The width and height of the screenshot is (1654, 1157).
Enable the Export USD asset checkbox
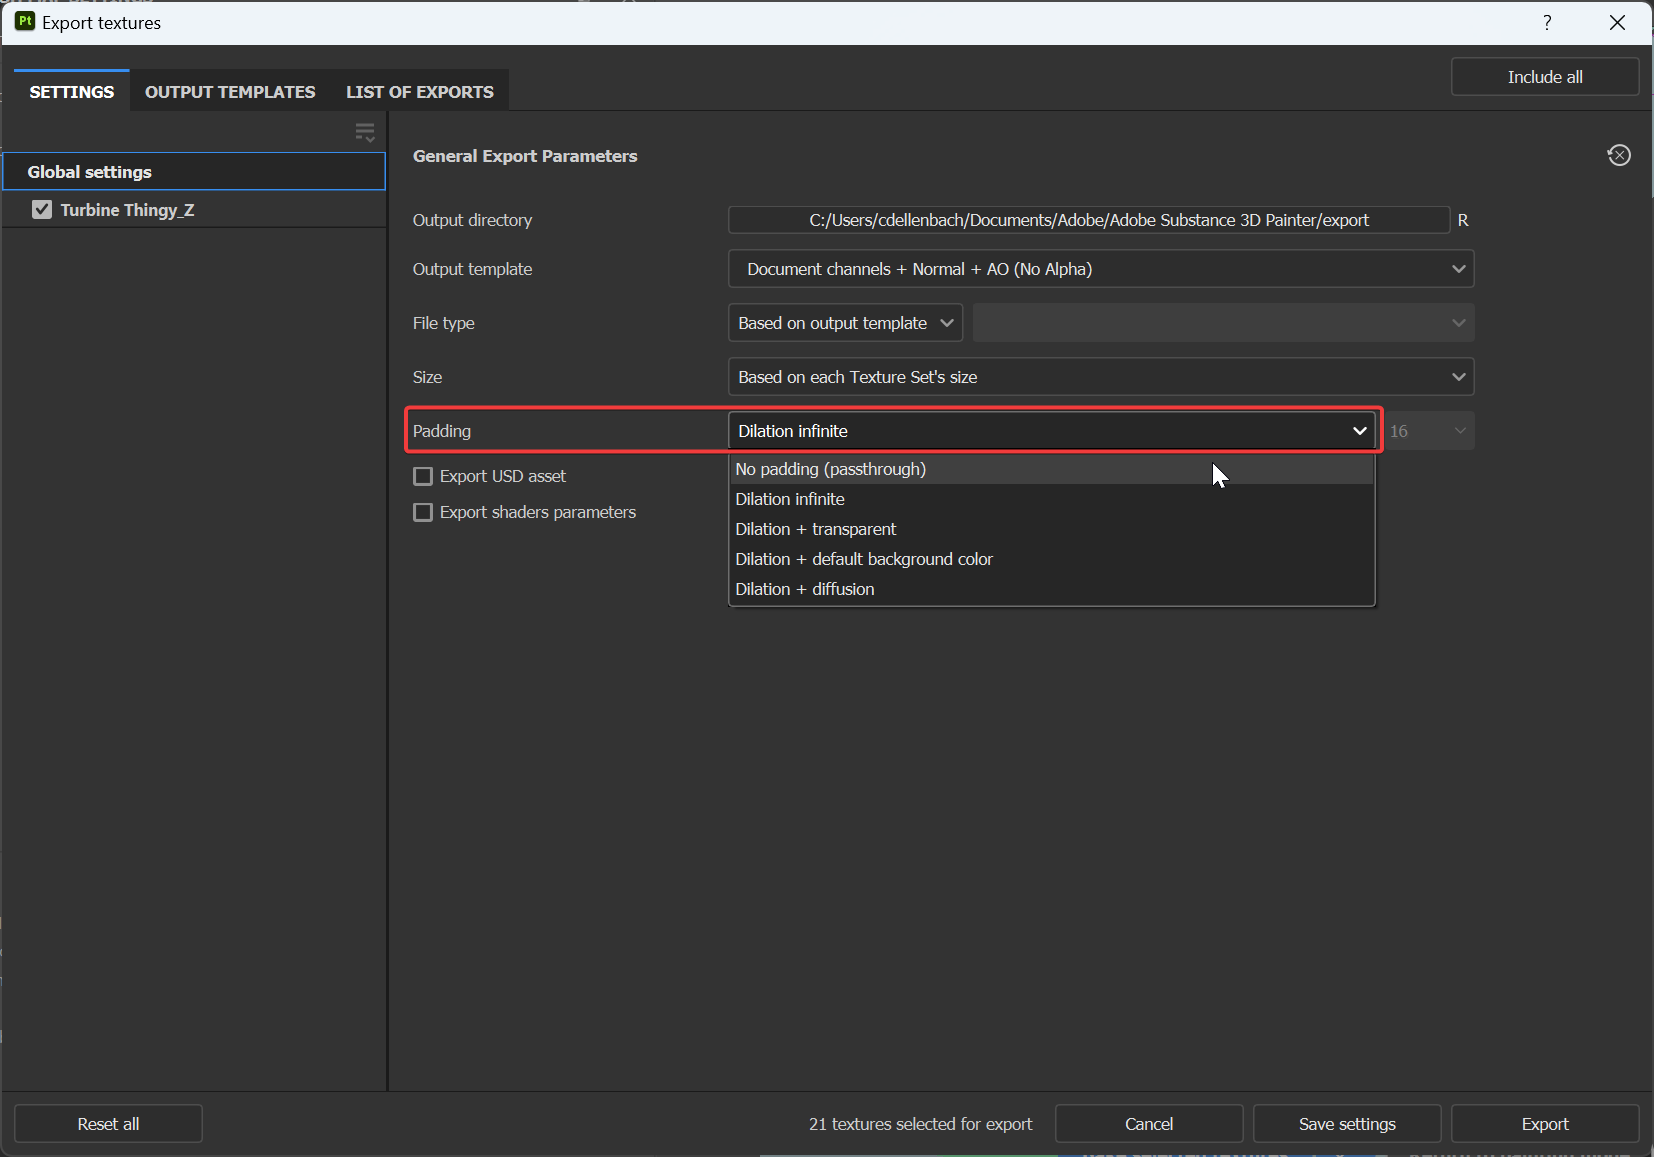coord(423,476)
